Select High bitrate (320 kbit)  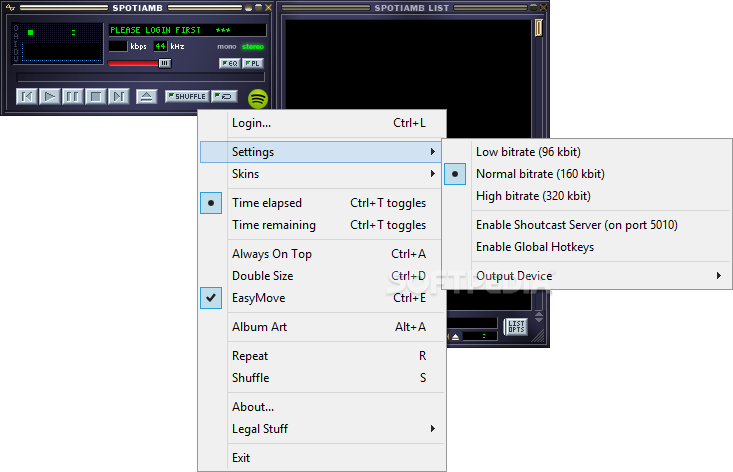pyautogui.click(x=587, y=196)
